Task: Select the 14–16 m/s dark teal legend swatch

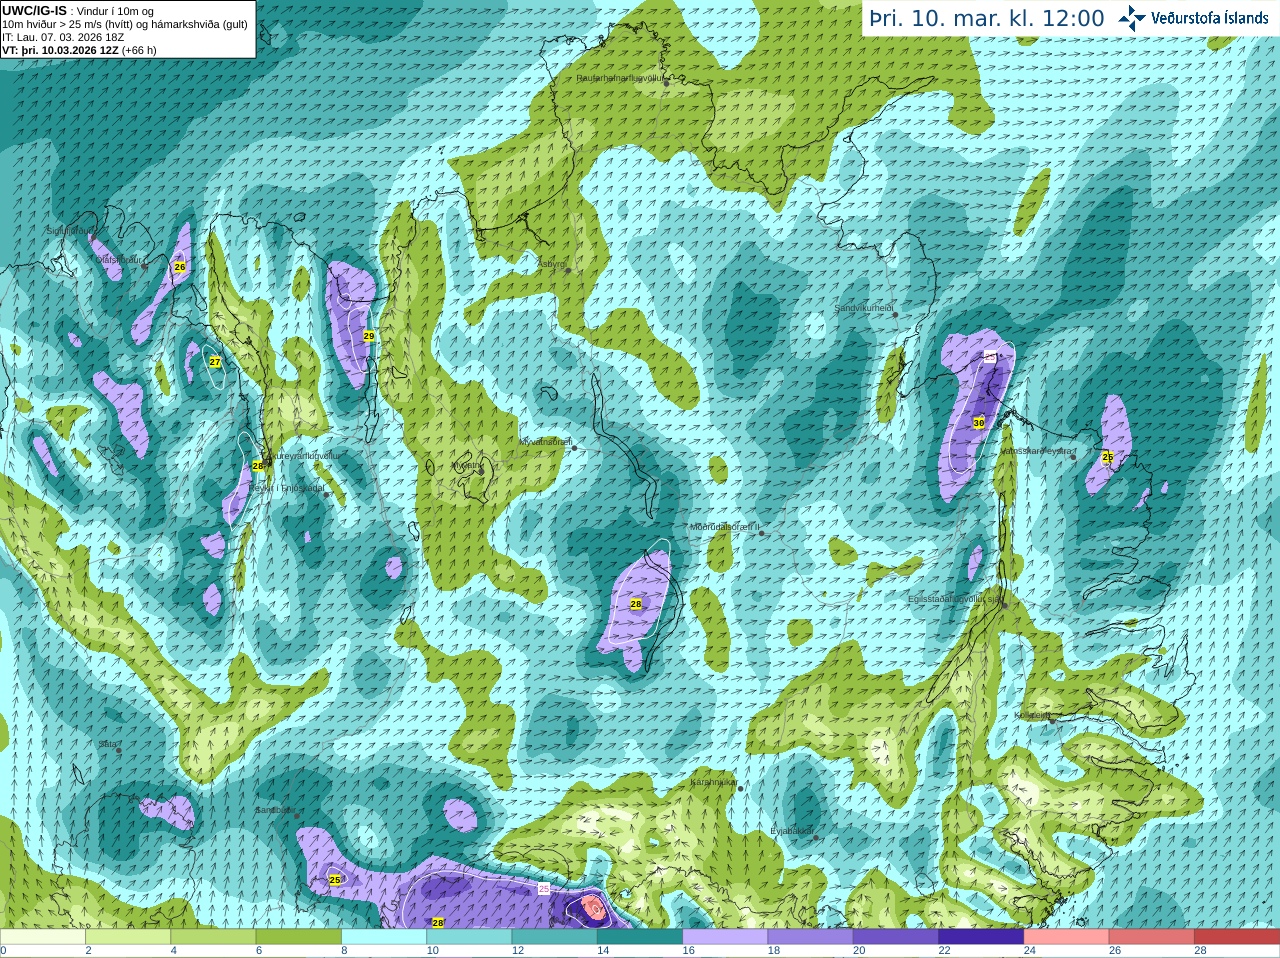Action: [x=640, y=937]
